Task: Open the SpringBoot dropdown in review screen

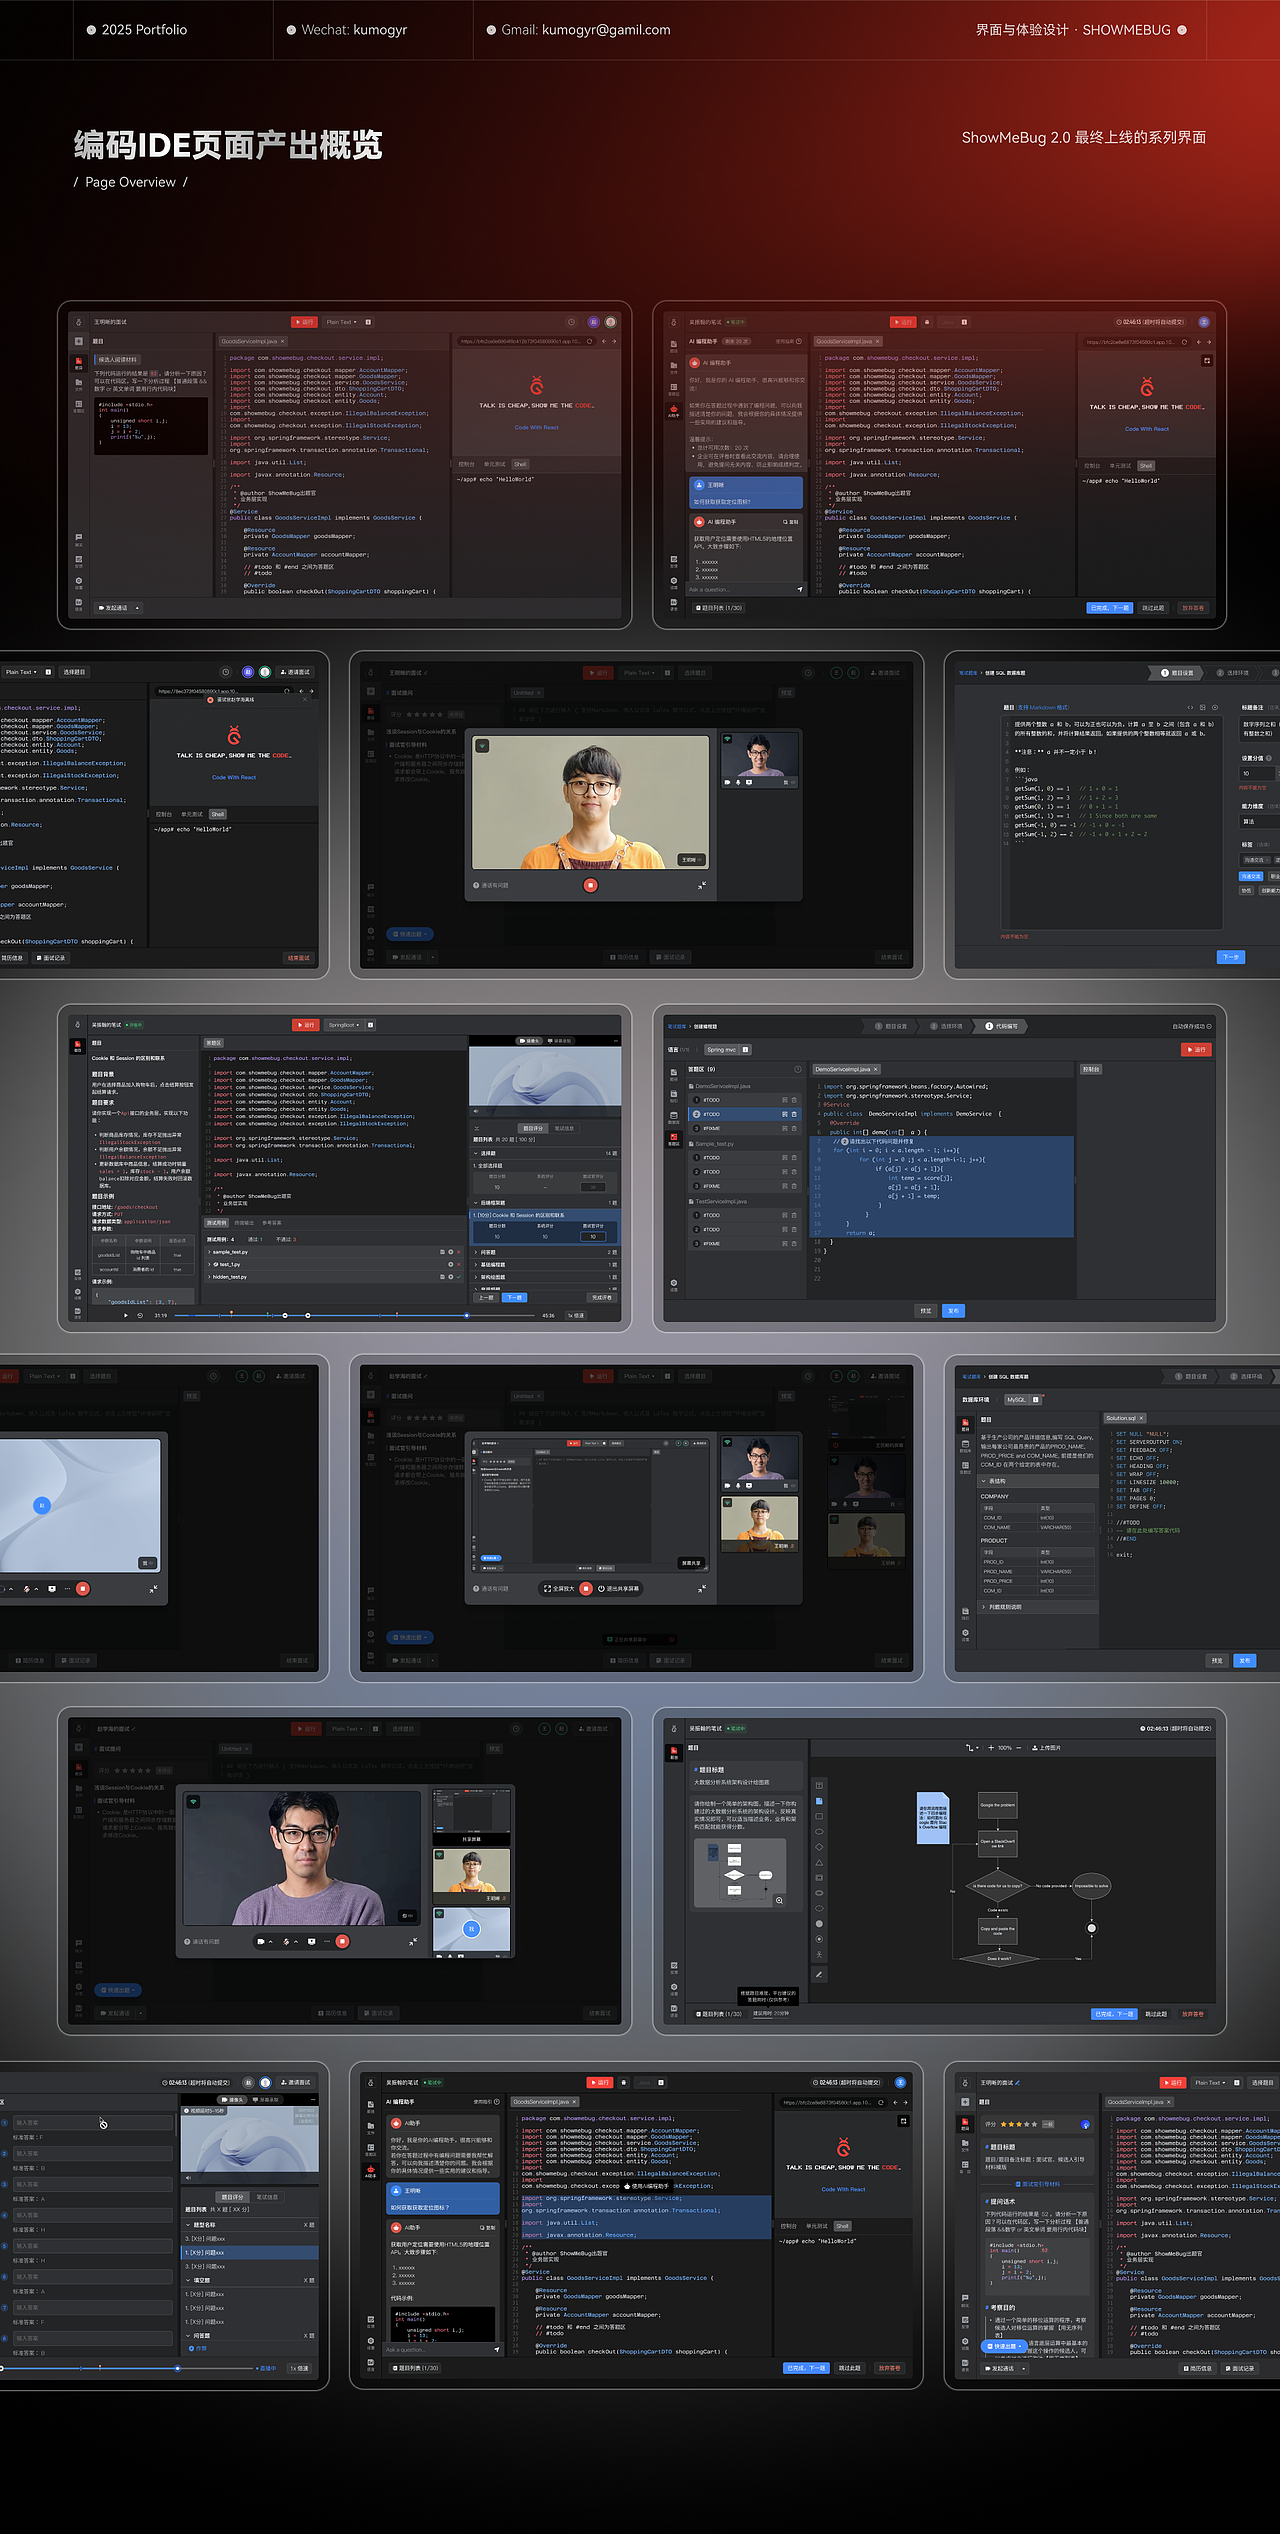Action: [345, 1025]
